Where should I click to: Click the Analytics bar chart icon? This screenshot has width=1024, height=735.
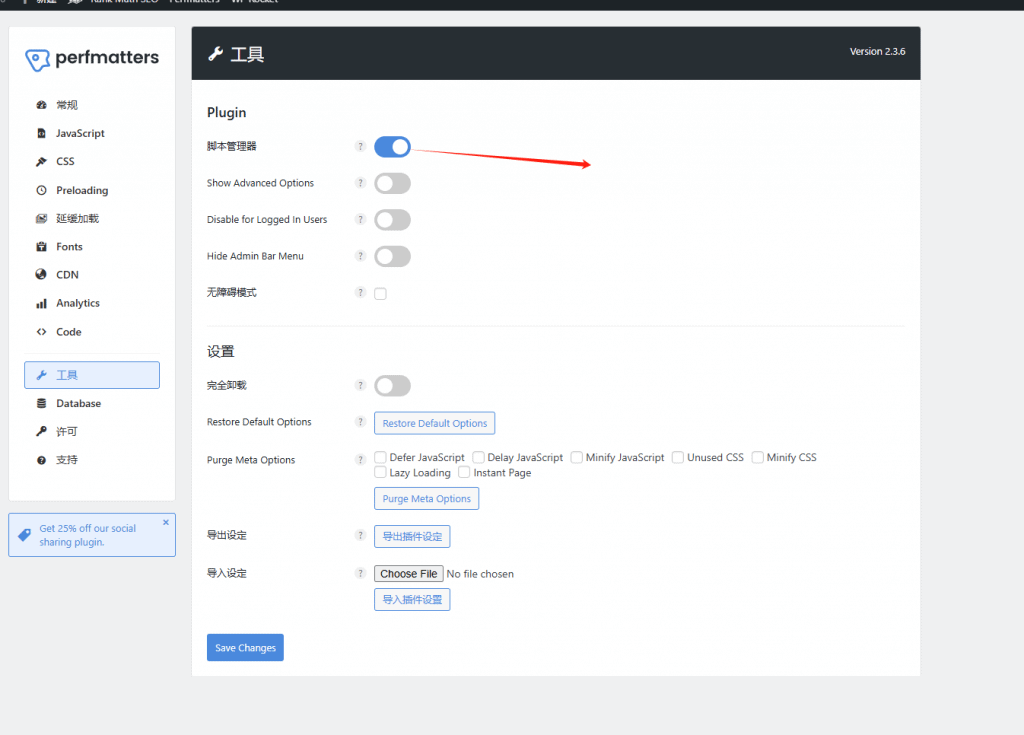pos(41,303)
